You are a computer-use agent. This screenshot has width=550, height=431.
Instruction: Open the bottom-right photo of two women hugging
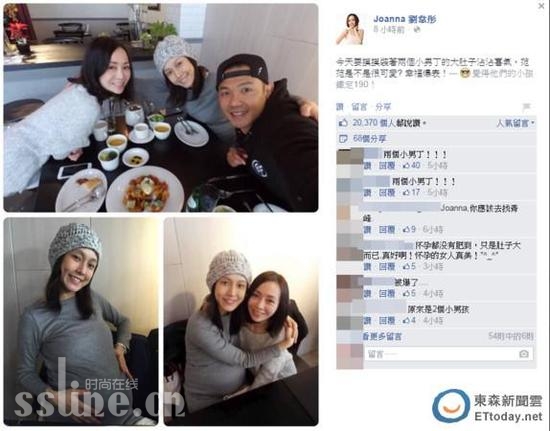click(241, 322)
